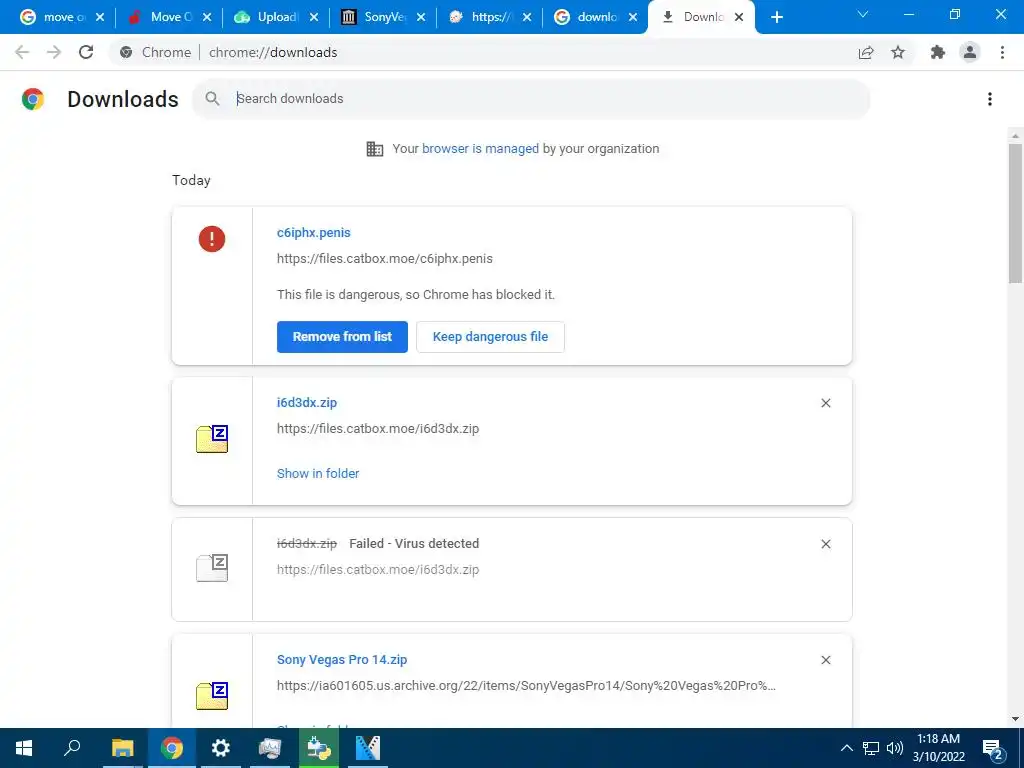Open the Extensions puzzle icon
Image resolution: width=1024 pixels, height=768 pixels.
938,52
